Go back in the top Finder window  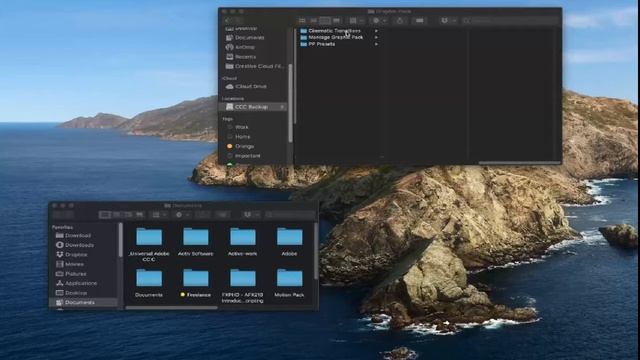[228, 20]
